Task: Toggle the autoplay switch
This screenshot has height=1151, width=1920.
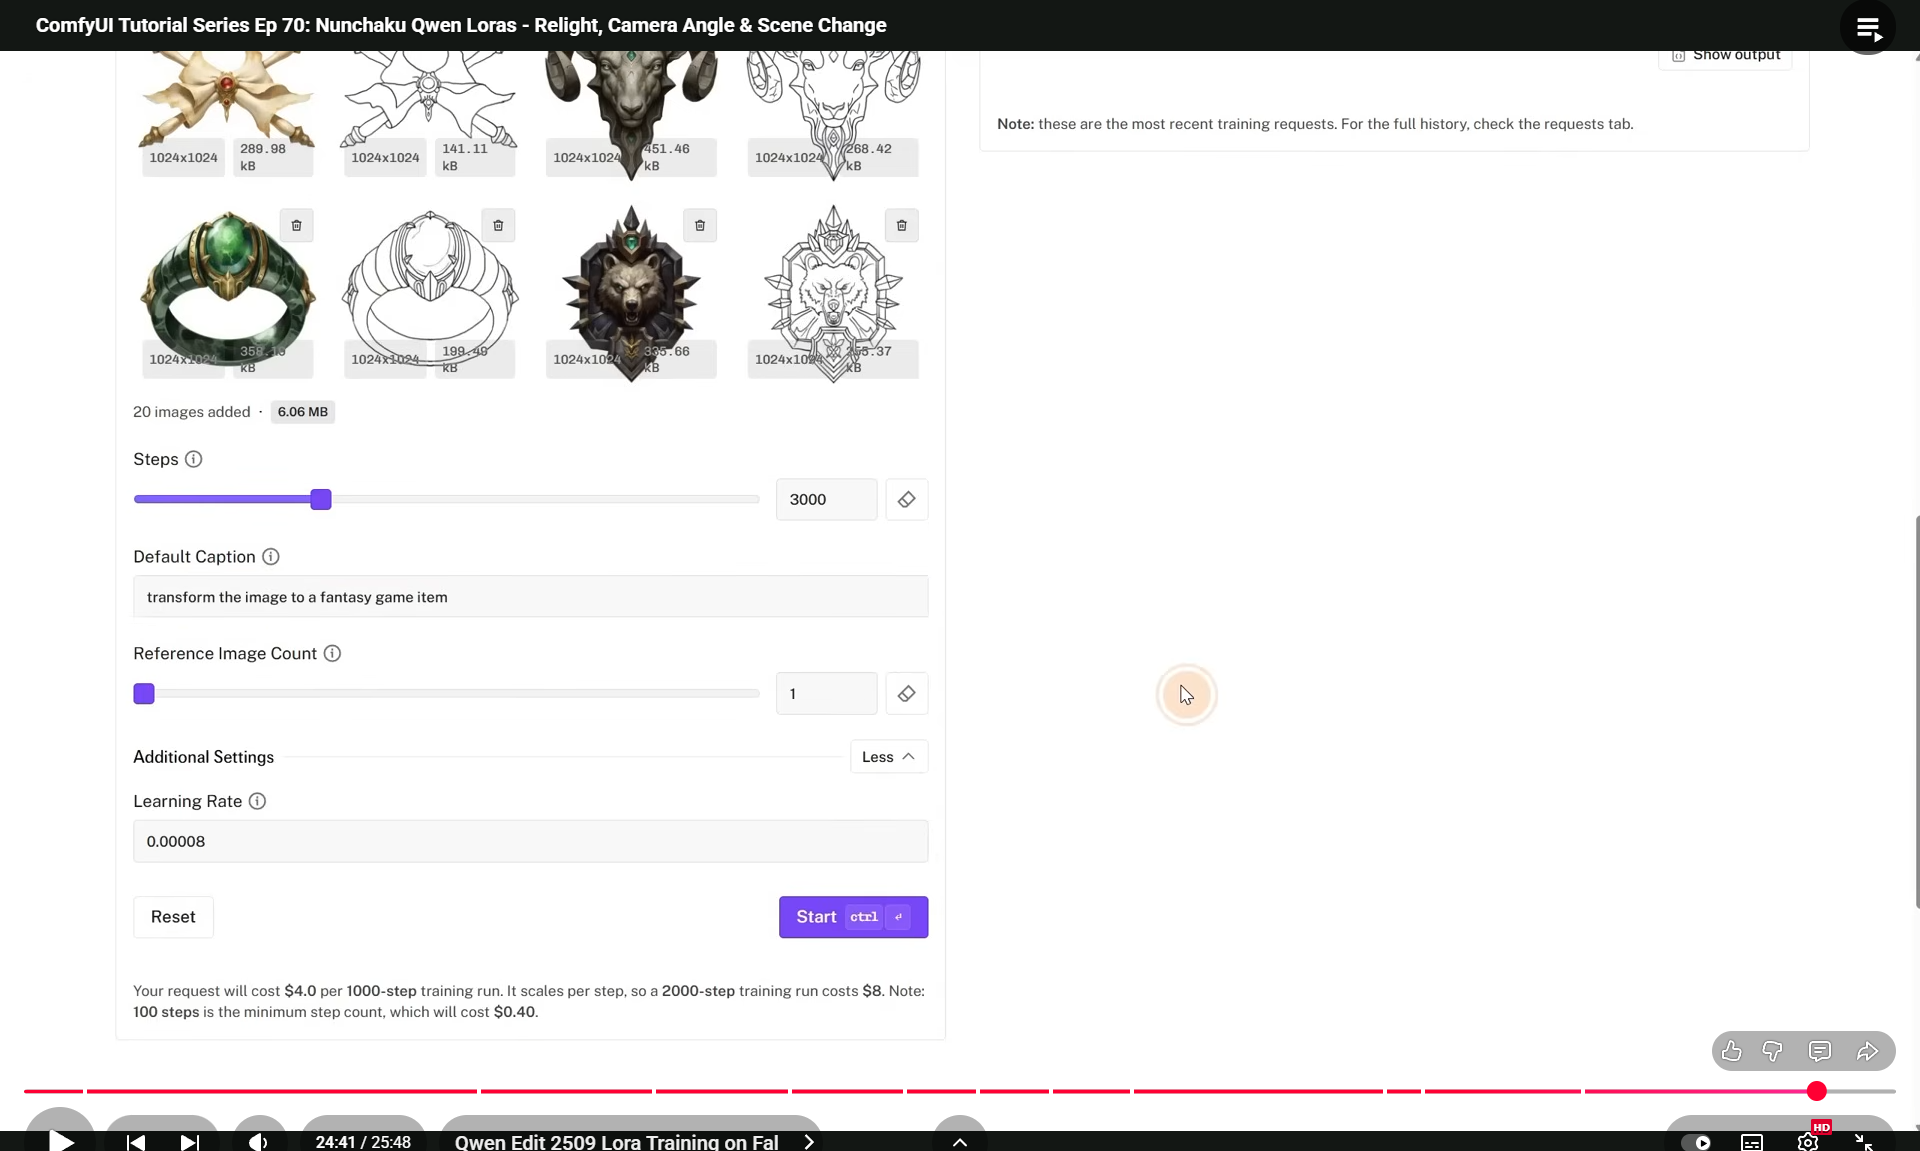Action: (x=1696, y=1142)
